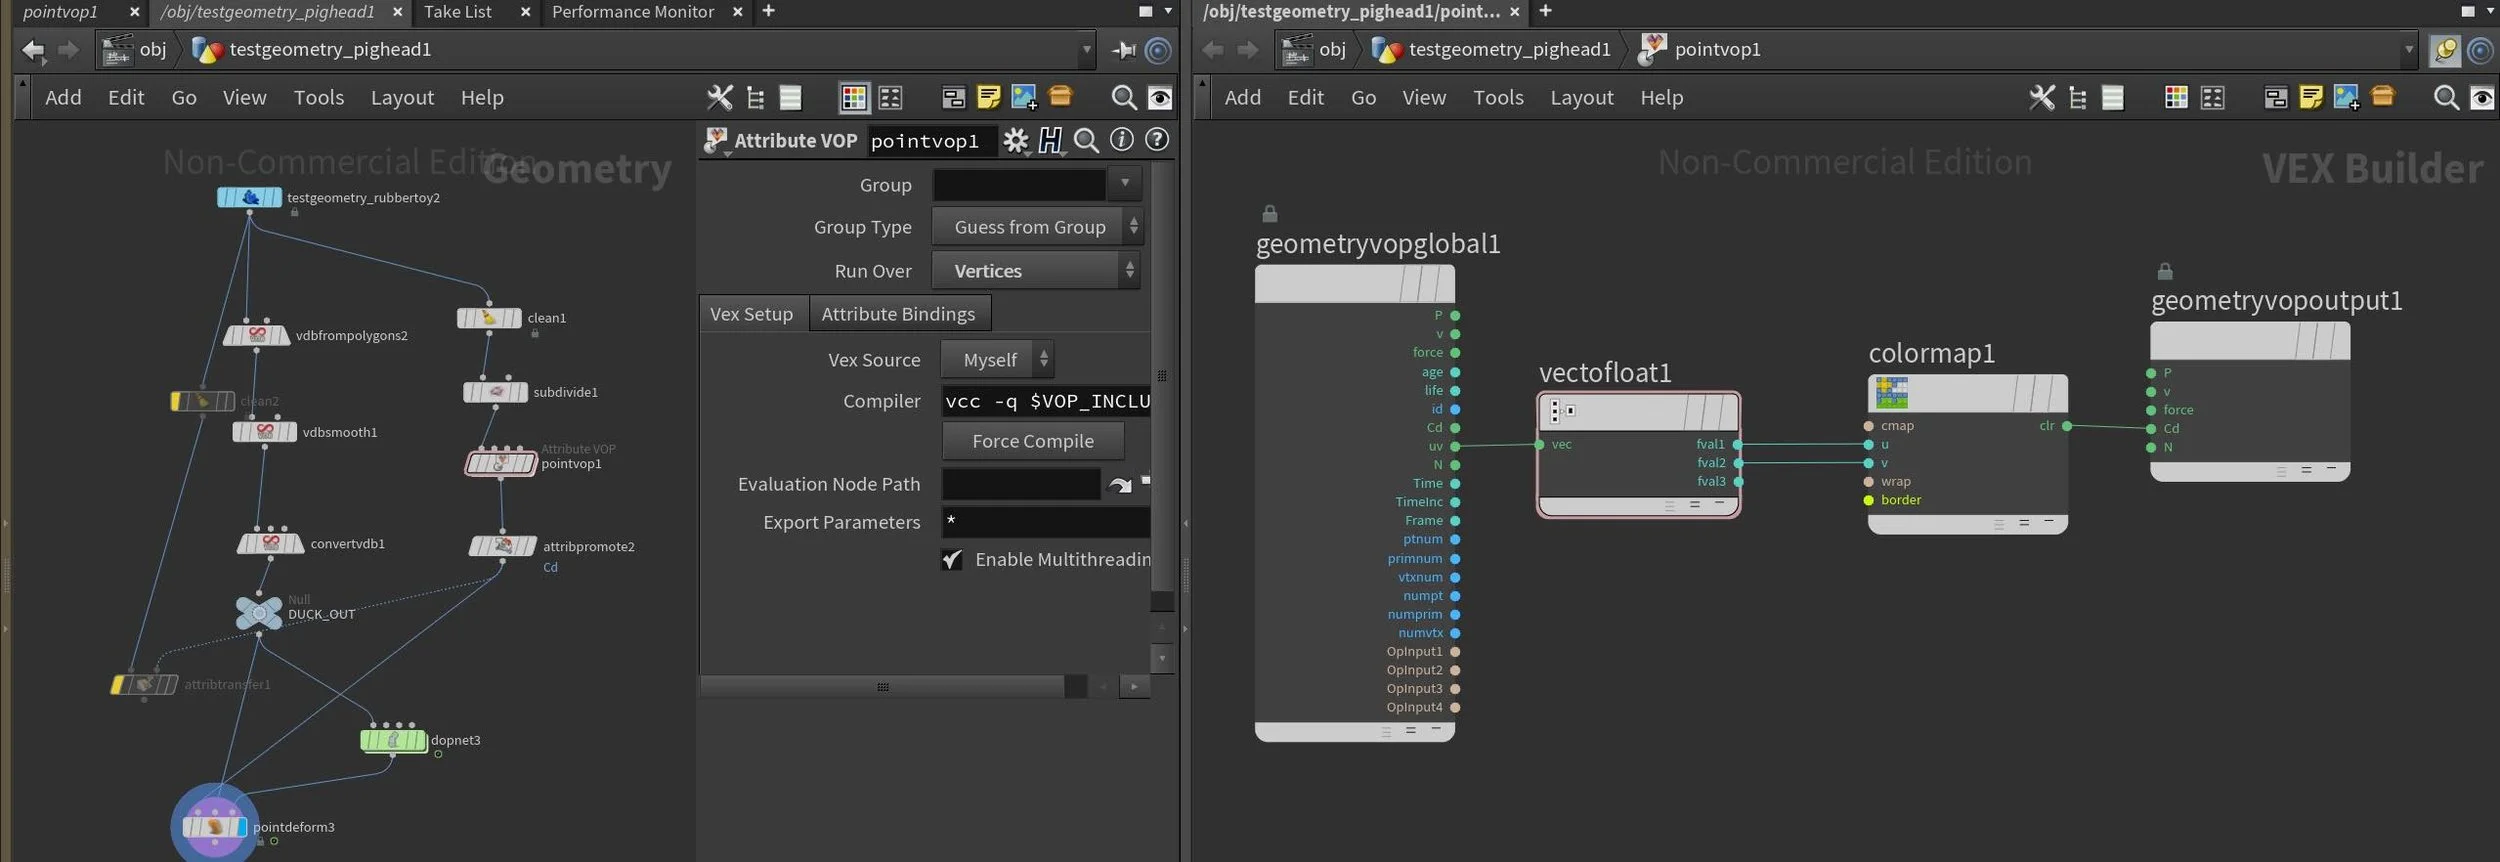Click the Evaluation Node Path chooser arrow icon
Viewport: 2500px width, 862px height.
(x=1120, y=485)
